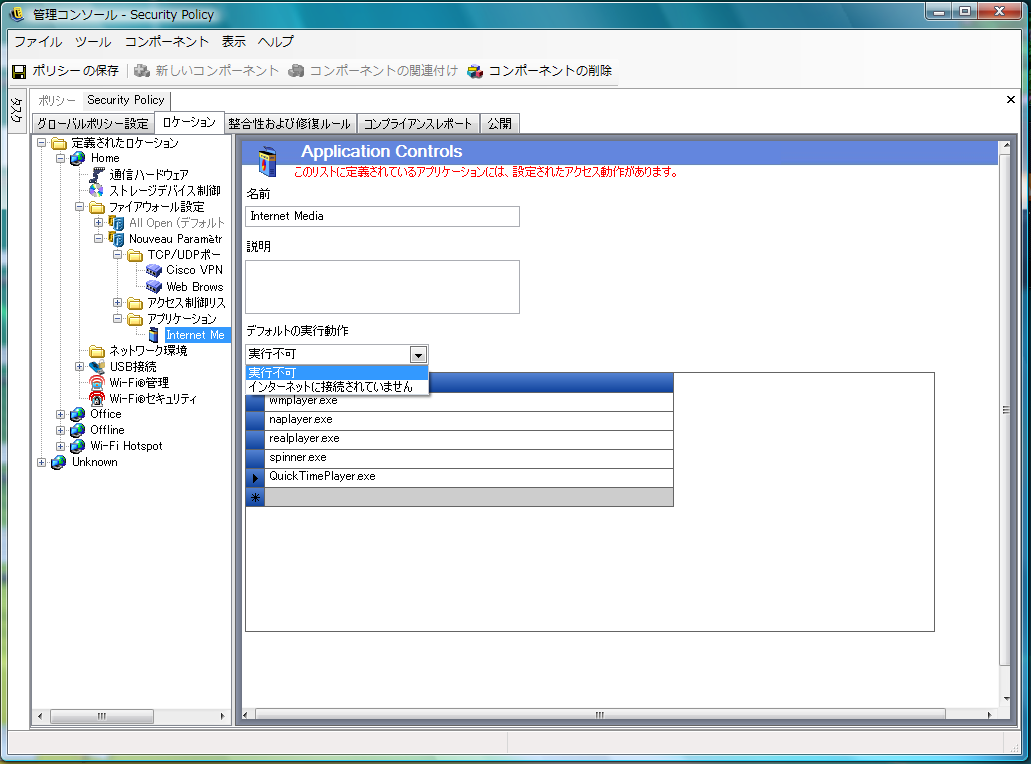
Task: Click the Wi-Fi security icon
Action: click(97, 398)
